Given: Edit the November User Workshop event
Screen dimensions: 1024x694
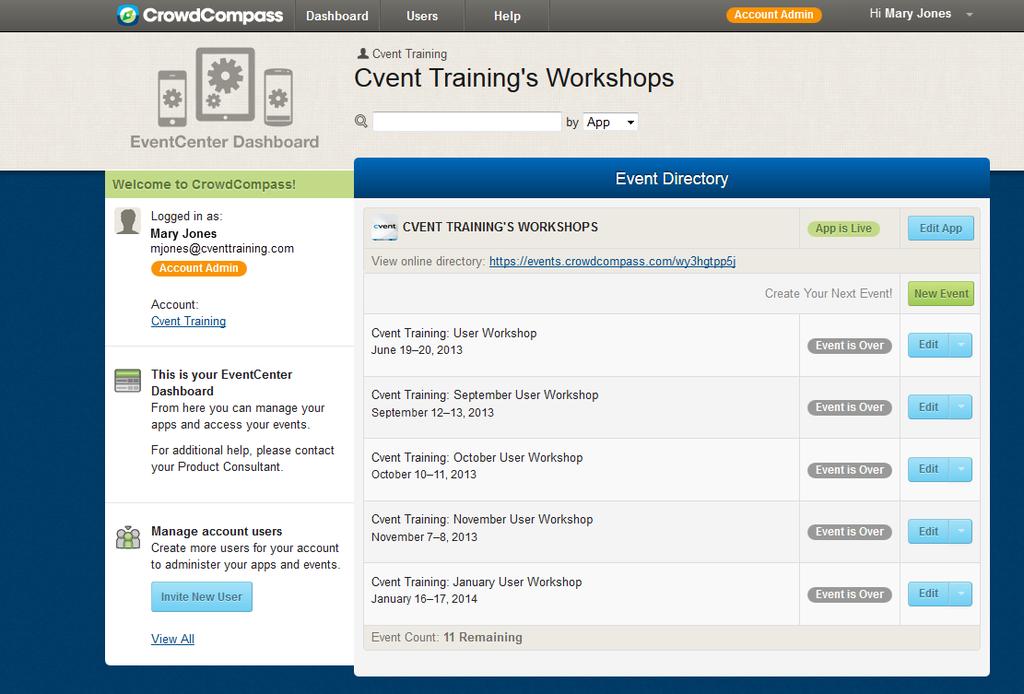Looking at the screenshot, I should tap(928, 531).
